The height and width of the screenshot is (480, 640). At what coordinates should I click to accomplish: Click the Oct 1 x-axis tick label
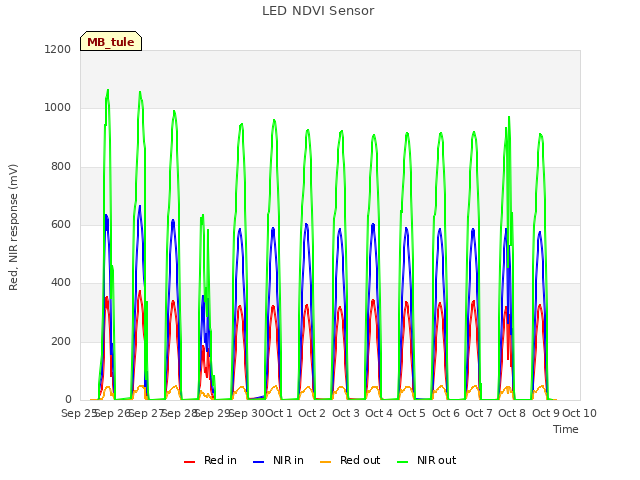[279, 413]
